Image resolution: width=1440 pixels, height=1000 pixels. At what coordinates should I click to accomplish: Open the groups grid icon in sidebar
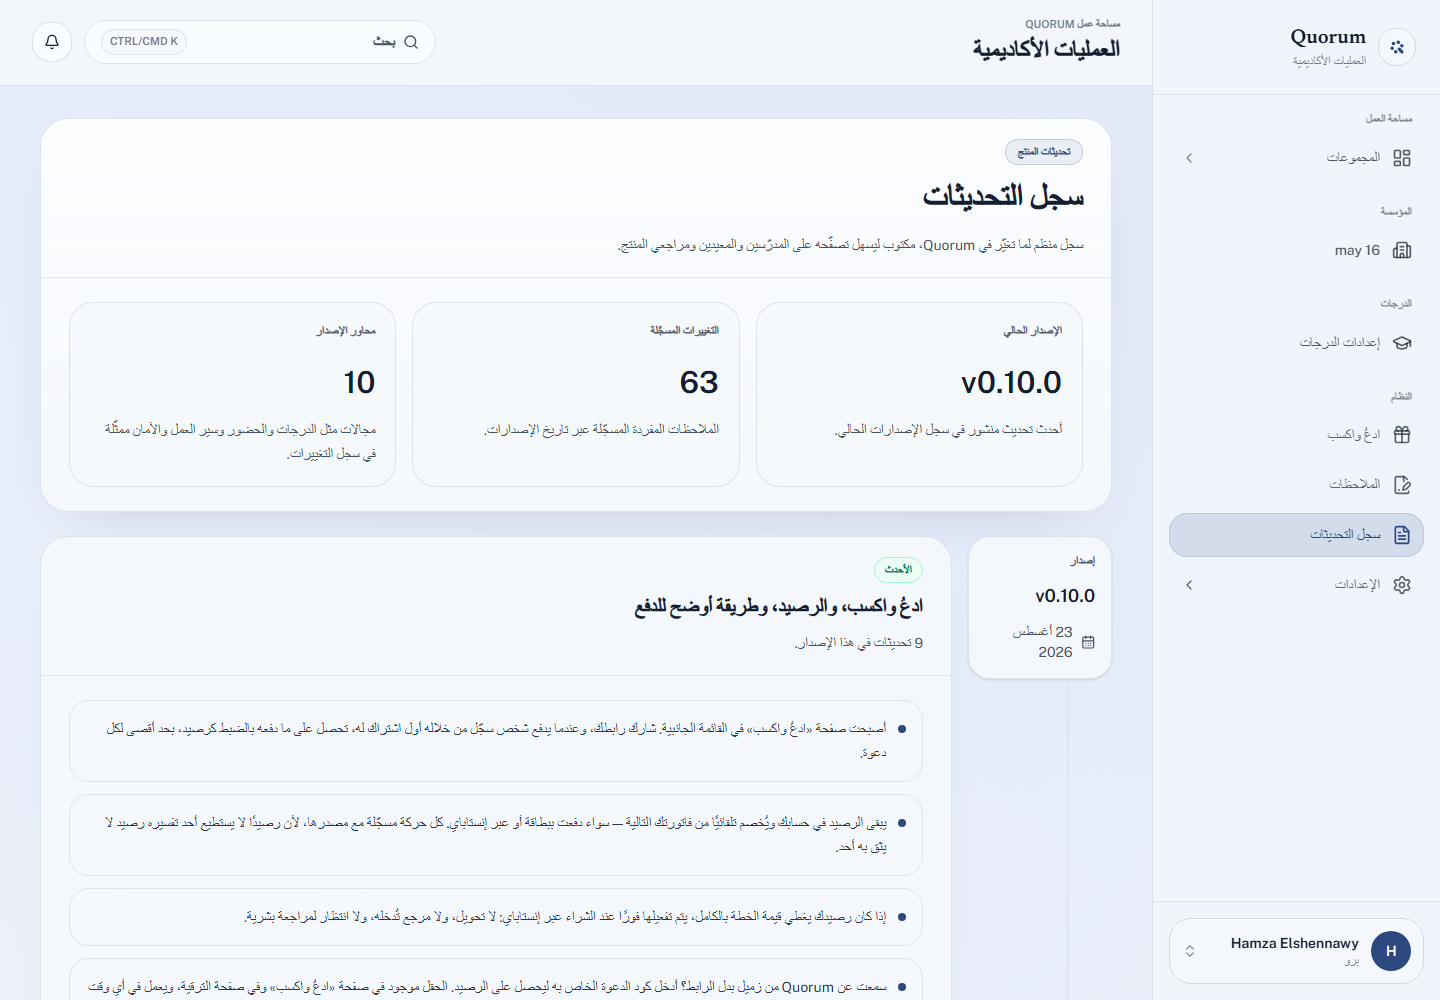coord(1402,158)
